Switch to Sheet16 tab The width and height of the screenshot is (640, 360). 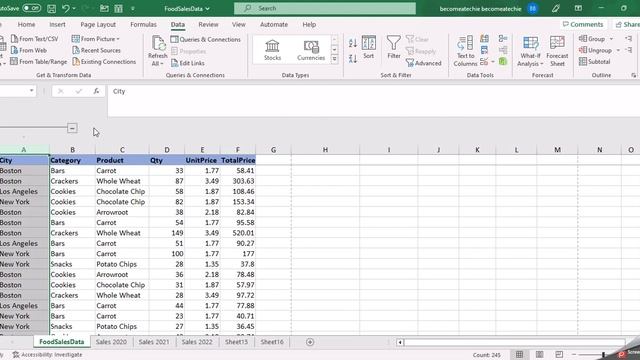[272, 342]
